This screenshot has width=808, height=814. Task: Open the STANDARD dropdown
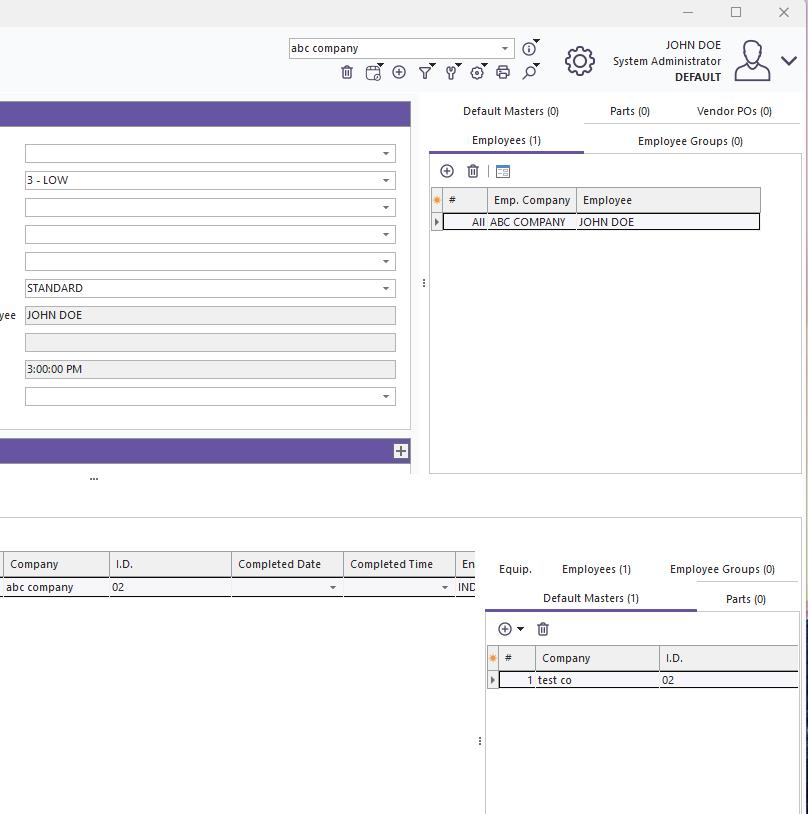tap(385, 289)
